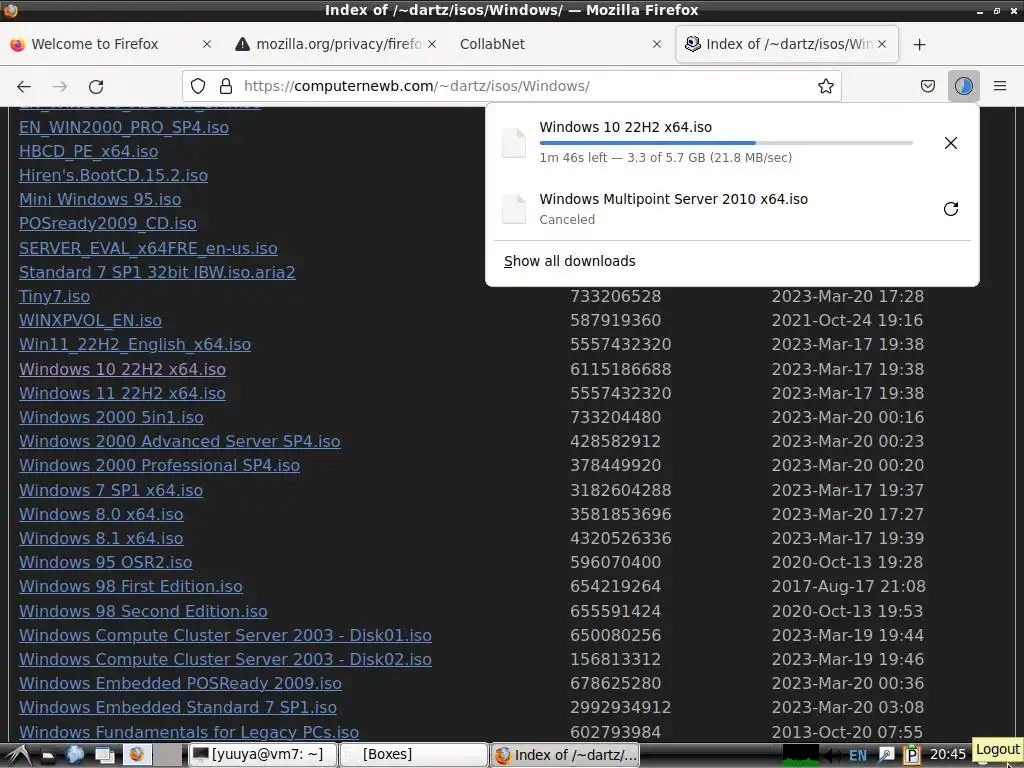Open Tiny7.iso link

[x=54, y=296]
